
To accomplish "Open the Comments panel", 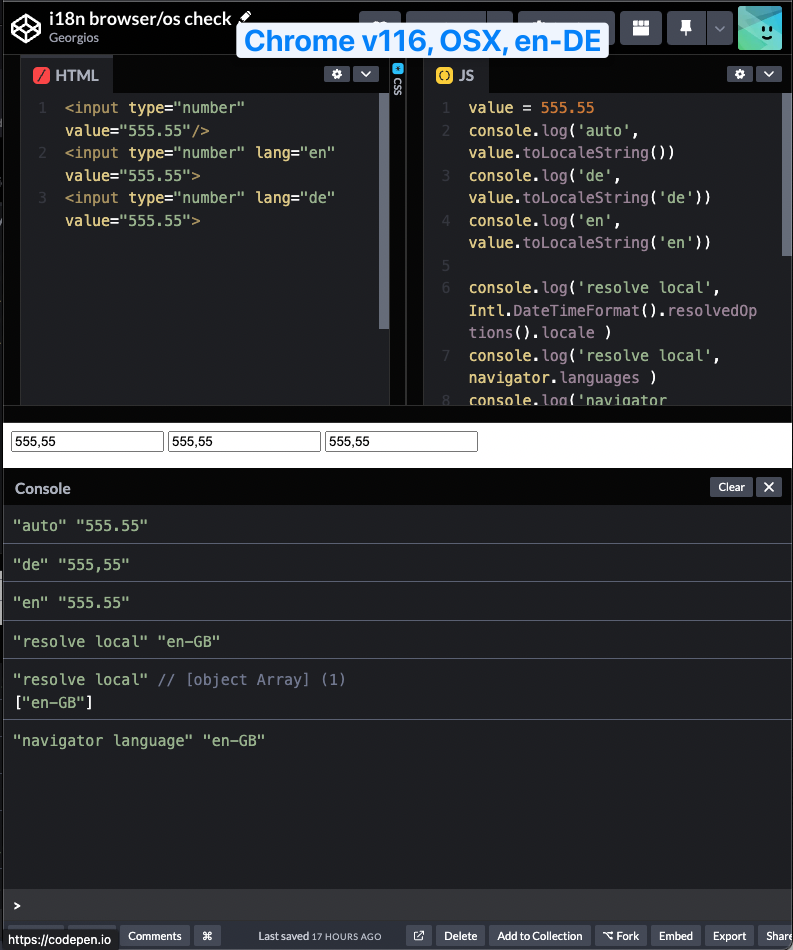I will click(x=154, y=936).
